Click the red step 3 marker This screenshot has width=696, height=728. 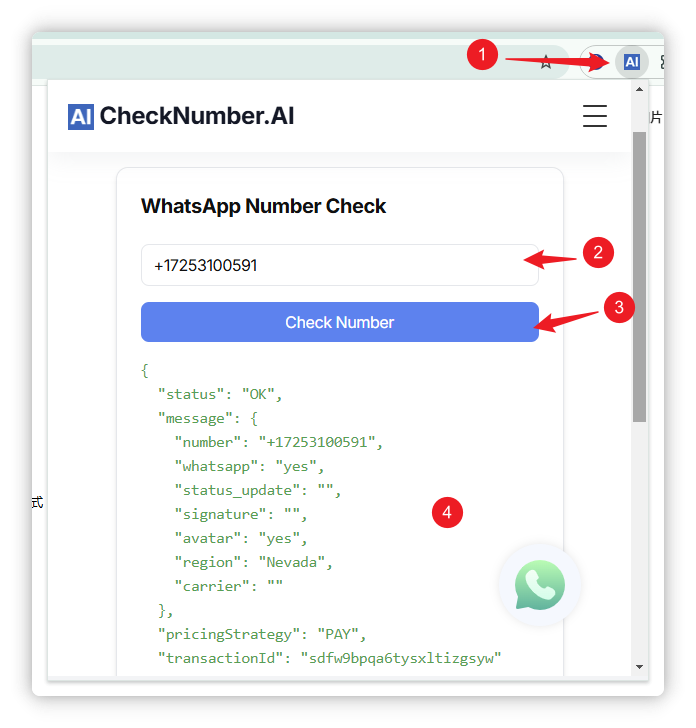coord(619,307)
